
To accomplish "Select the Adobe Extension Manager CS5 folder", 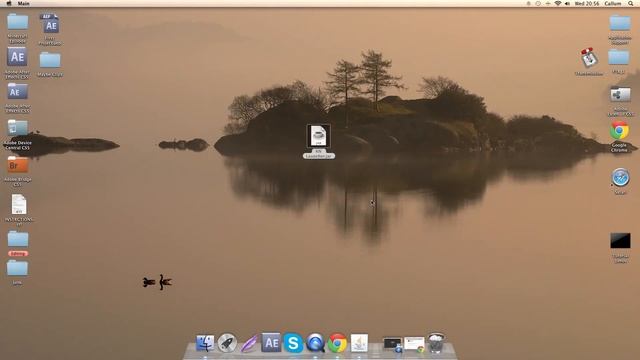I will click(620, 94).
